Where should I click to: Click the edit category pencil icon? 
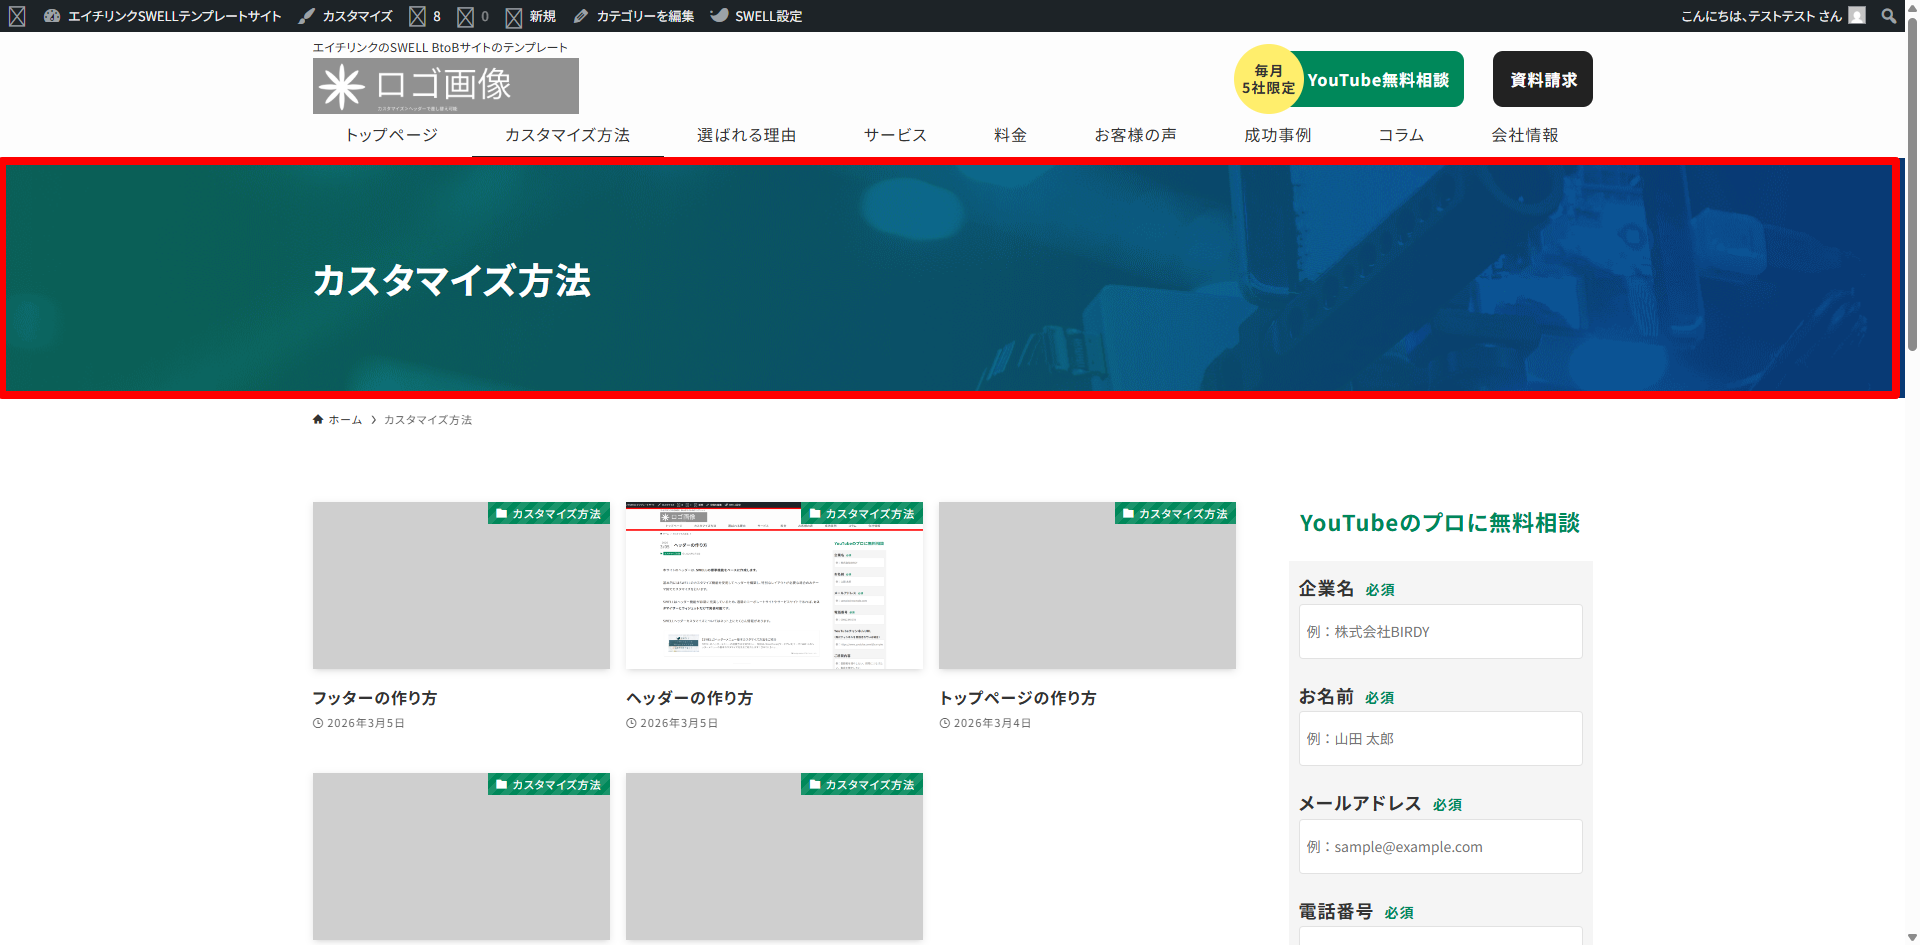tap(581, 16)
